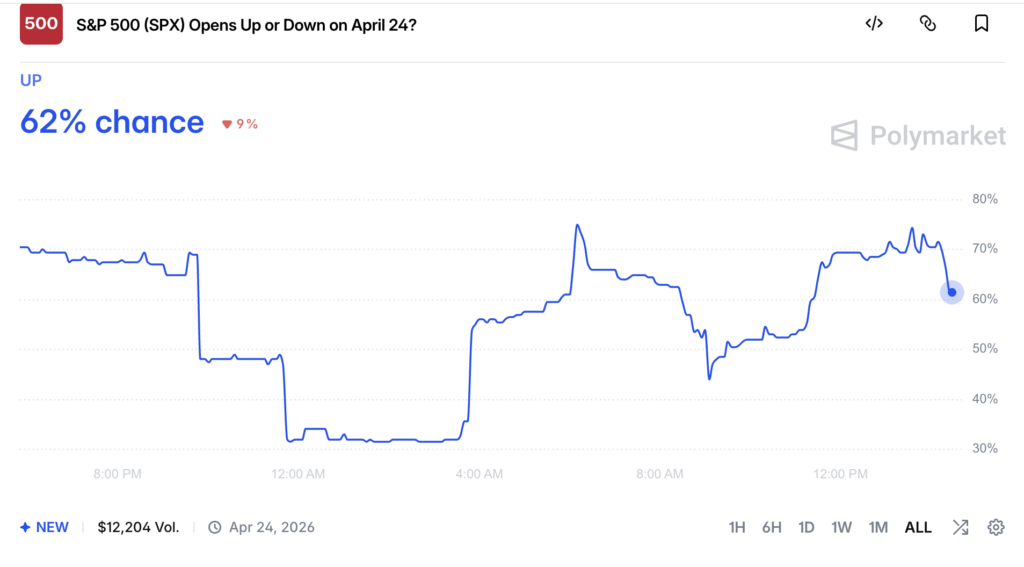
Task: Click the red 9% change indicator
Action: pos(240,124)
